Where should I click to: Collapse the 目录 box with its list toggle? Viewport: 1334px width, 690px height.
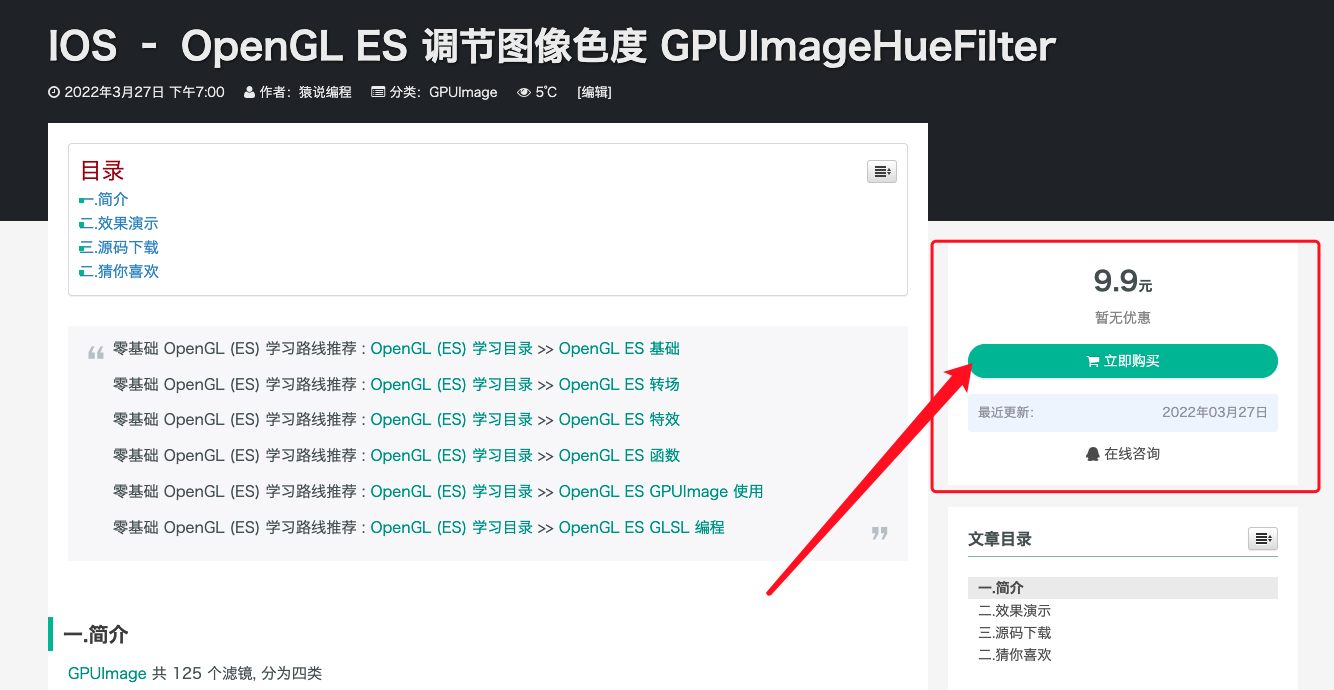(x=881, y=171)
